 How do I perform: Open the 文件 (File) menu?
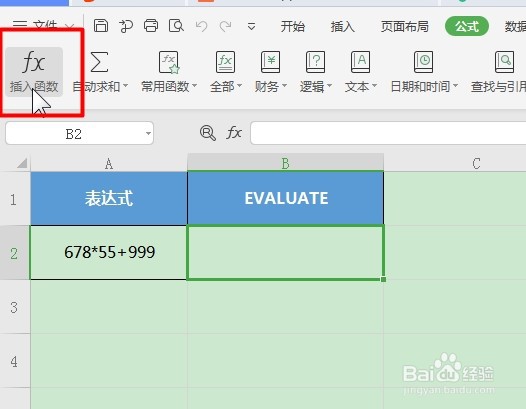pyautogui.click(x=43, y=25)
